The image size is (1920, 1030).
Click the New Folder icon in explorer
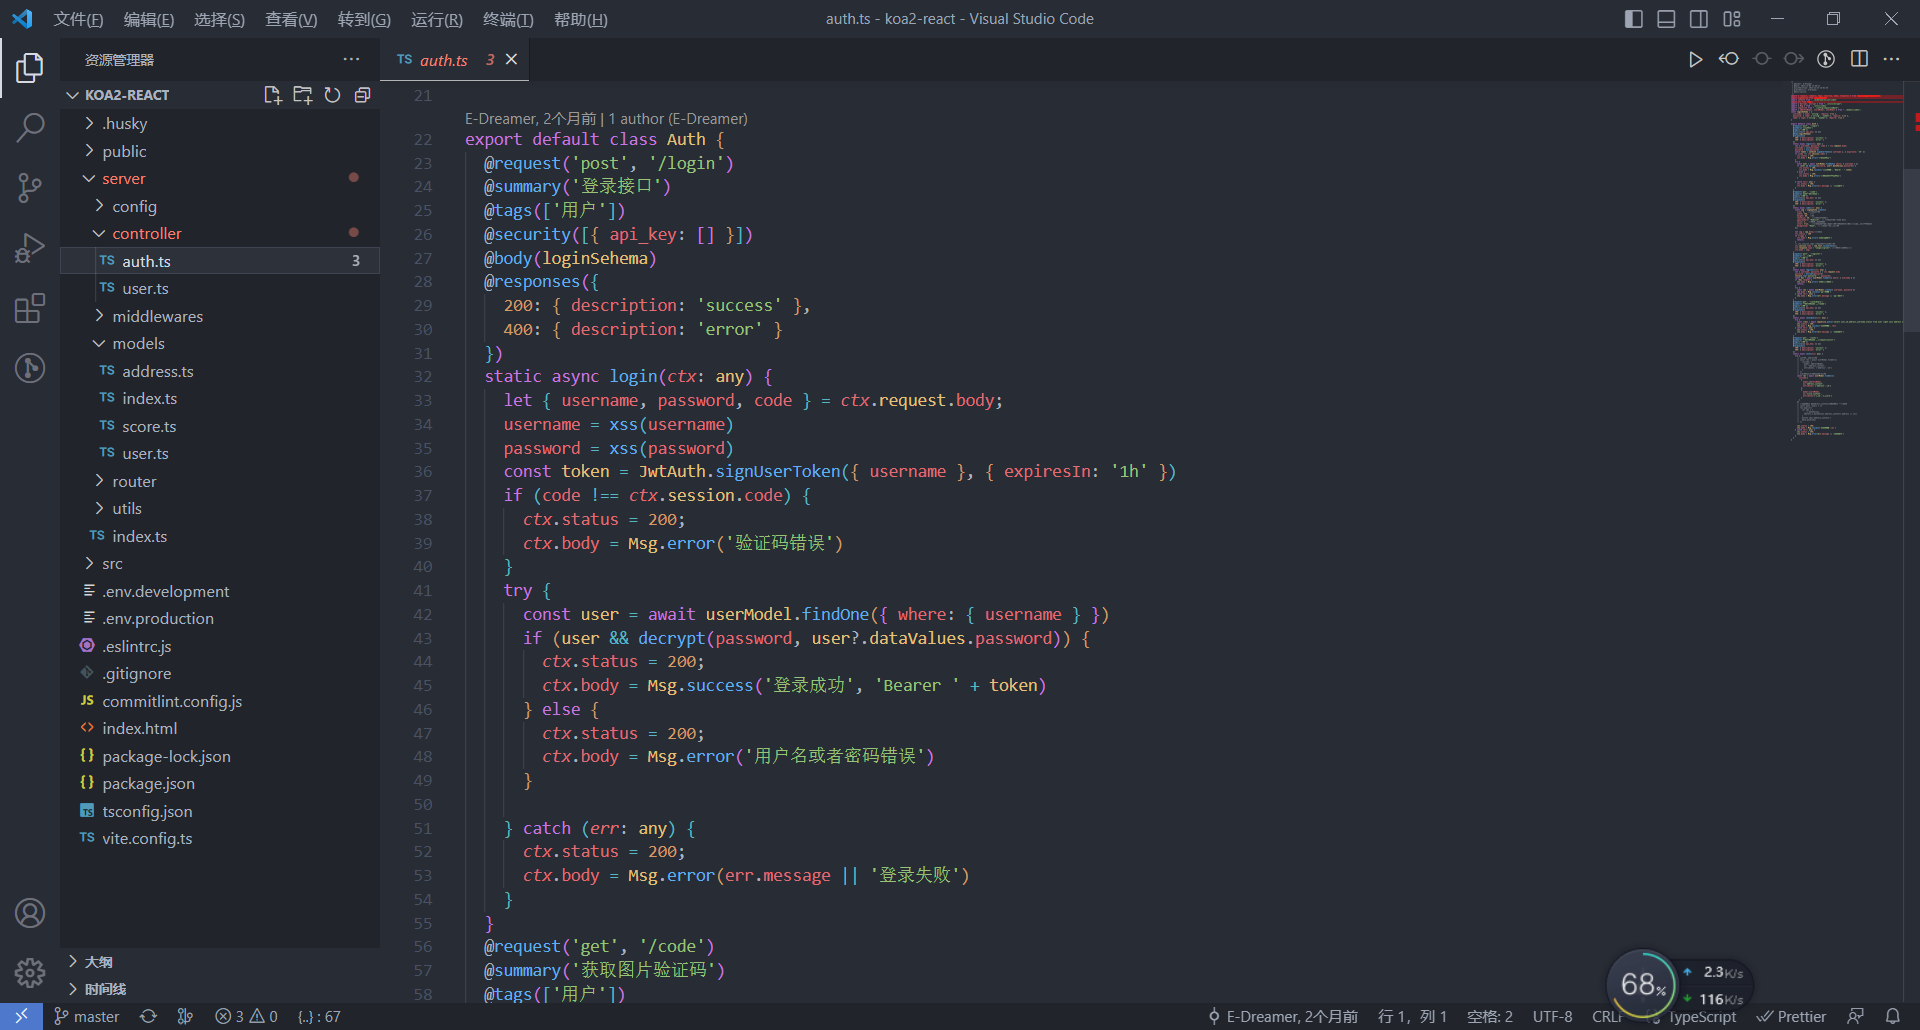(x=302, y=95)
